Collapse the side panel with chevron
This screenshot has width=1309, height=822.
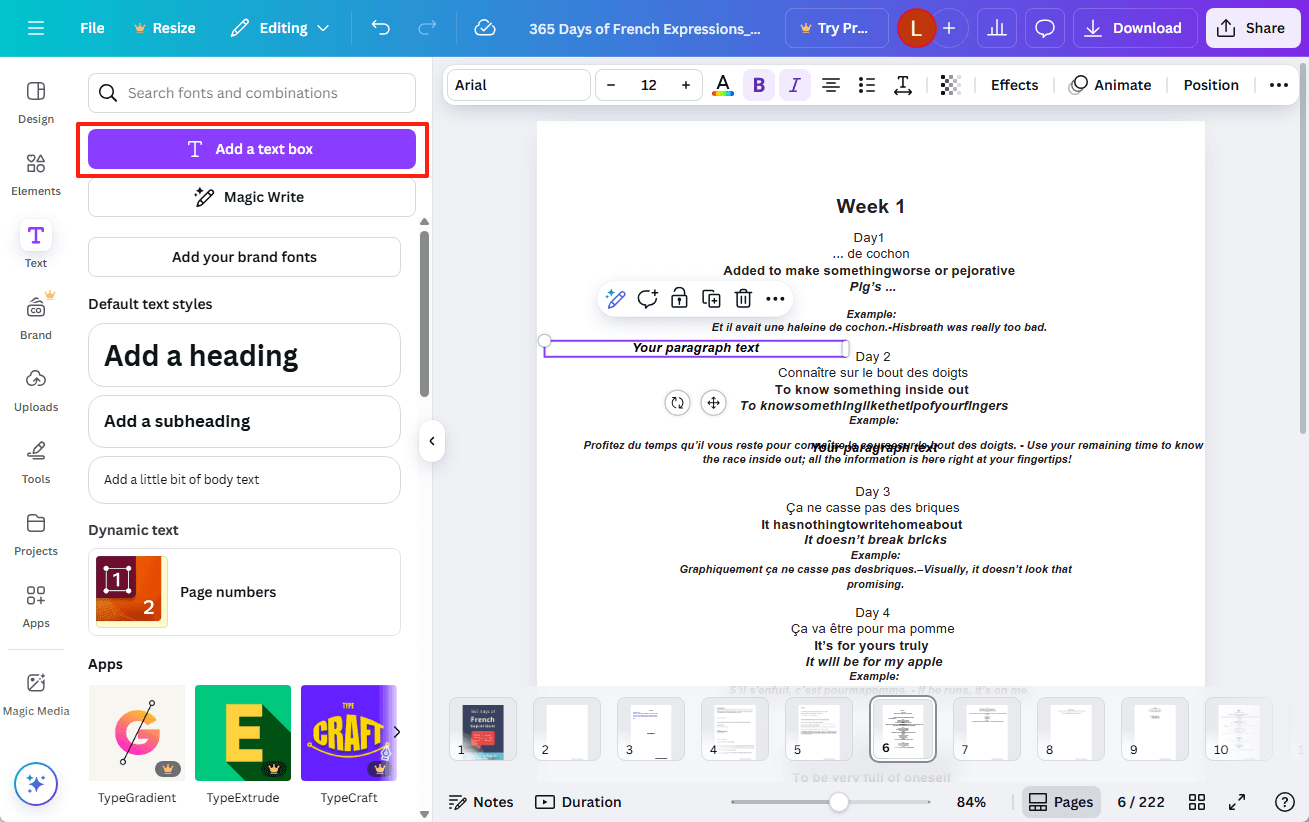point(432,441)
